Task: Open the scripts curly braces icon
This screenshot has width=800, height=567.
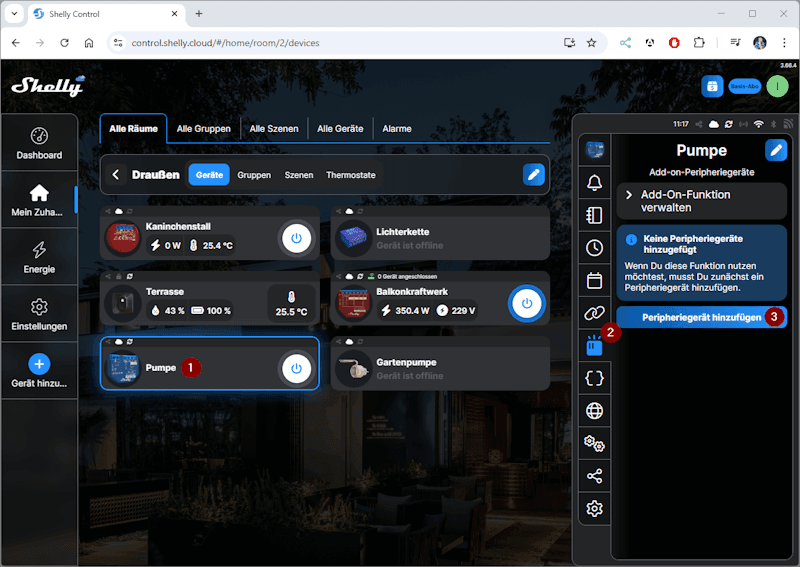Action: tap(595, 378)
